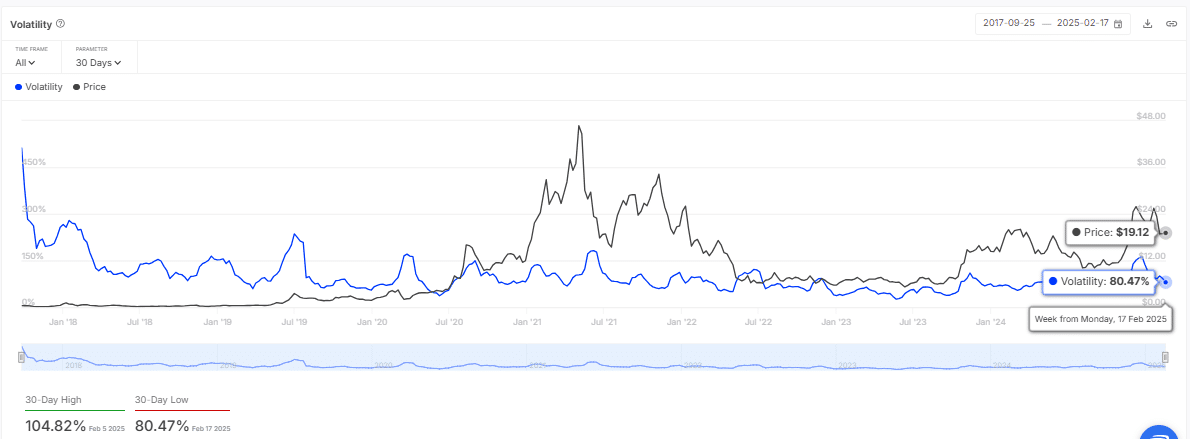The width and height of the screenshot is (1190, 439).
Task: Copy the chart link via chain icon
Action: (1171, 23)
